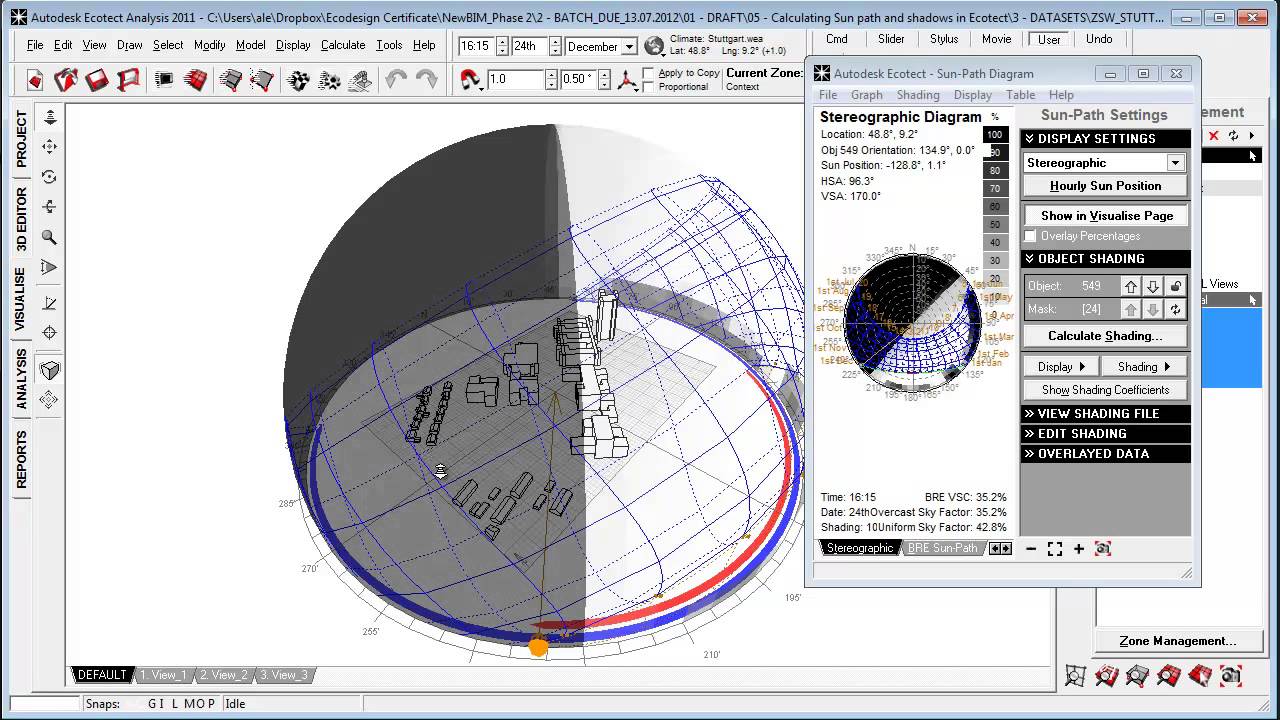Click the Undo arrow in main toolbar

click(396, 80)
